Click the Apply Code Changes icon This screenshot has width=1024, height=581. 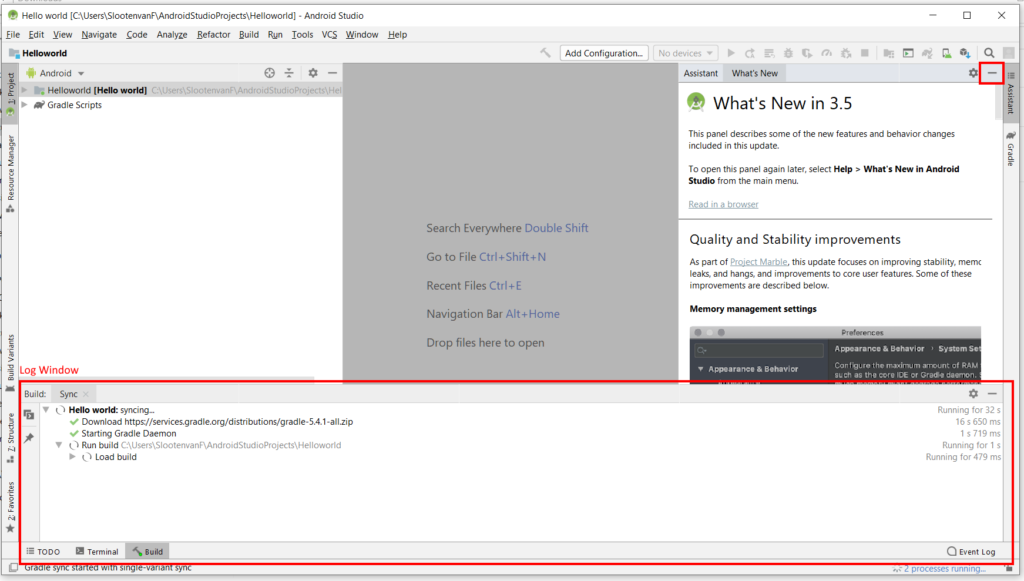[x=769, y=53]
